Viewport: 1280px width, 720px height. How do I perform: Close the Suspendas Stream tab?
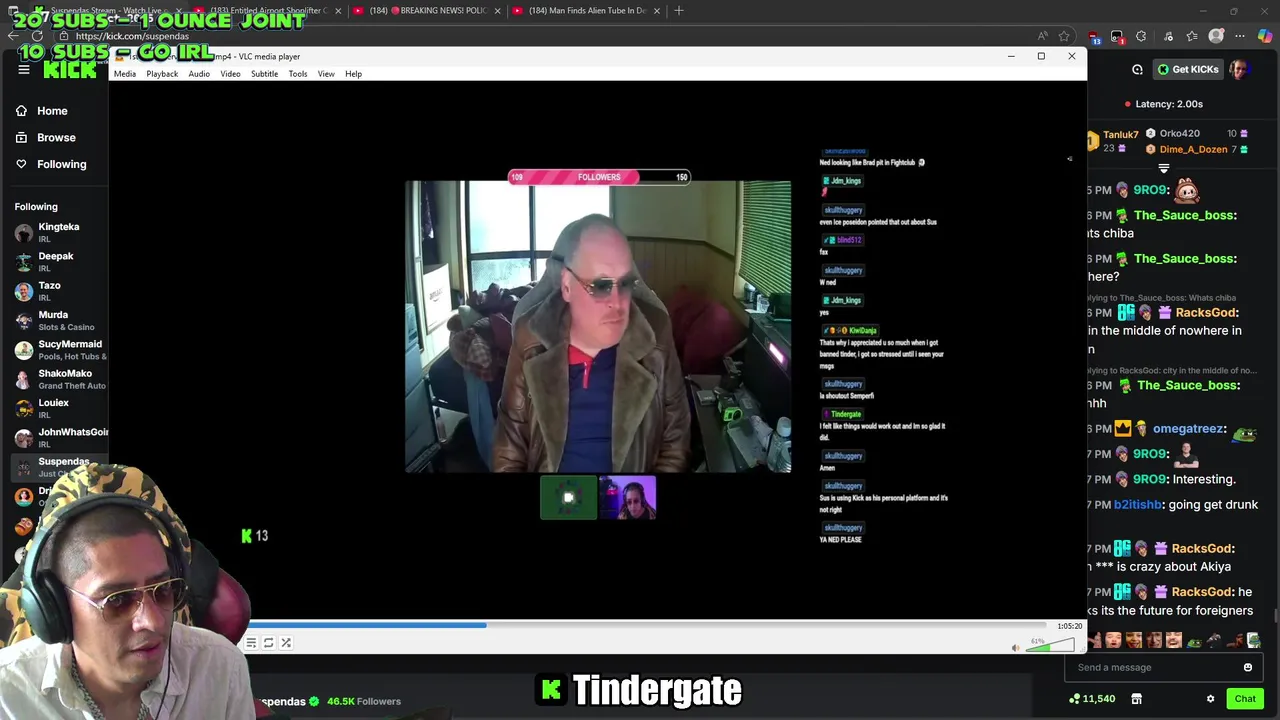(x=178, y=11)
